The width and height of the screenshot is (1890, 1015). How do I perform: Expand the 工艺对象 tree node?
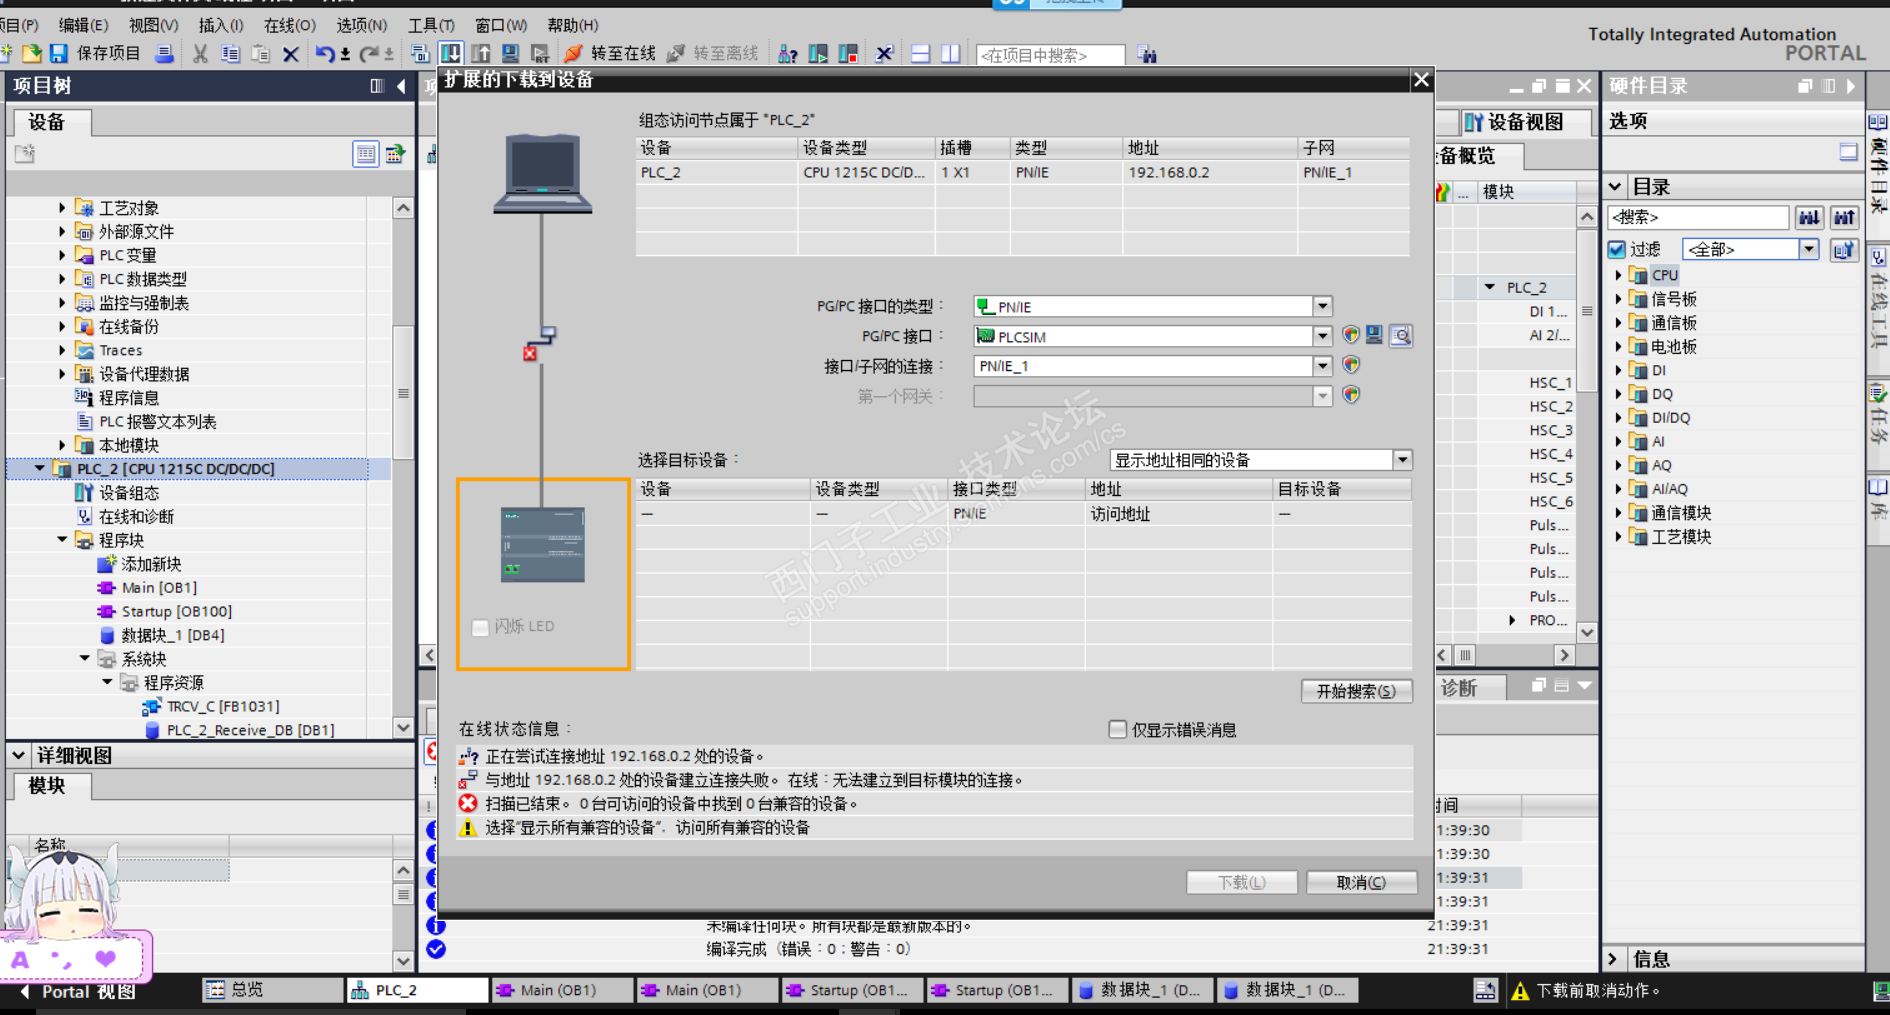coord(62,208)
